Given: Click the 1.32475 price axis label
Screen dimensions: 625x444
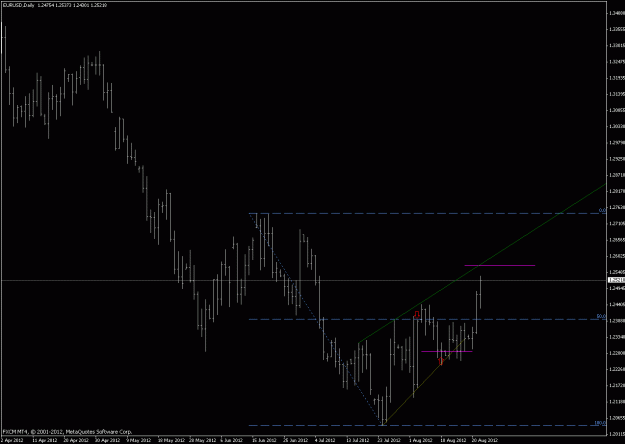Looking at the screenshot, I should [617, 62].
